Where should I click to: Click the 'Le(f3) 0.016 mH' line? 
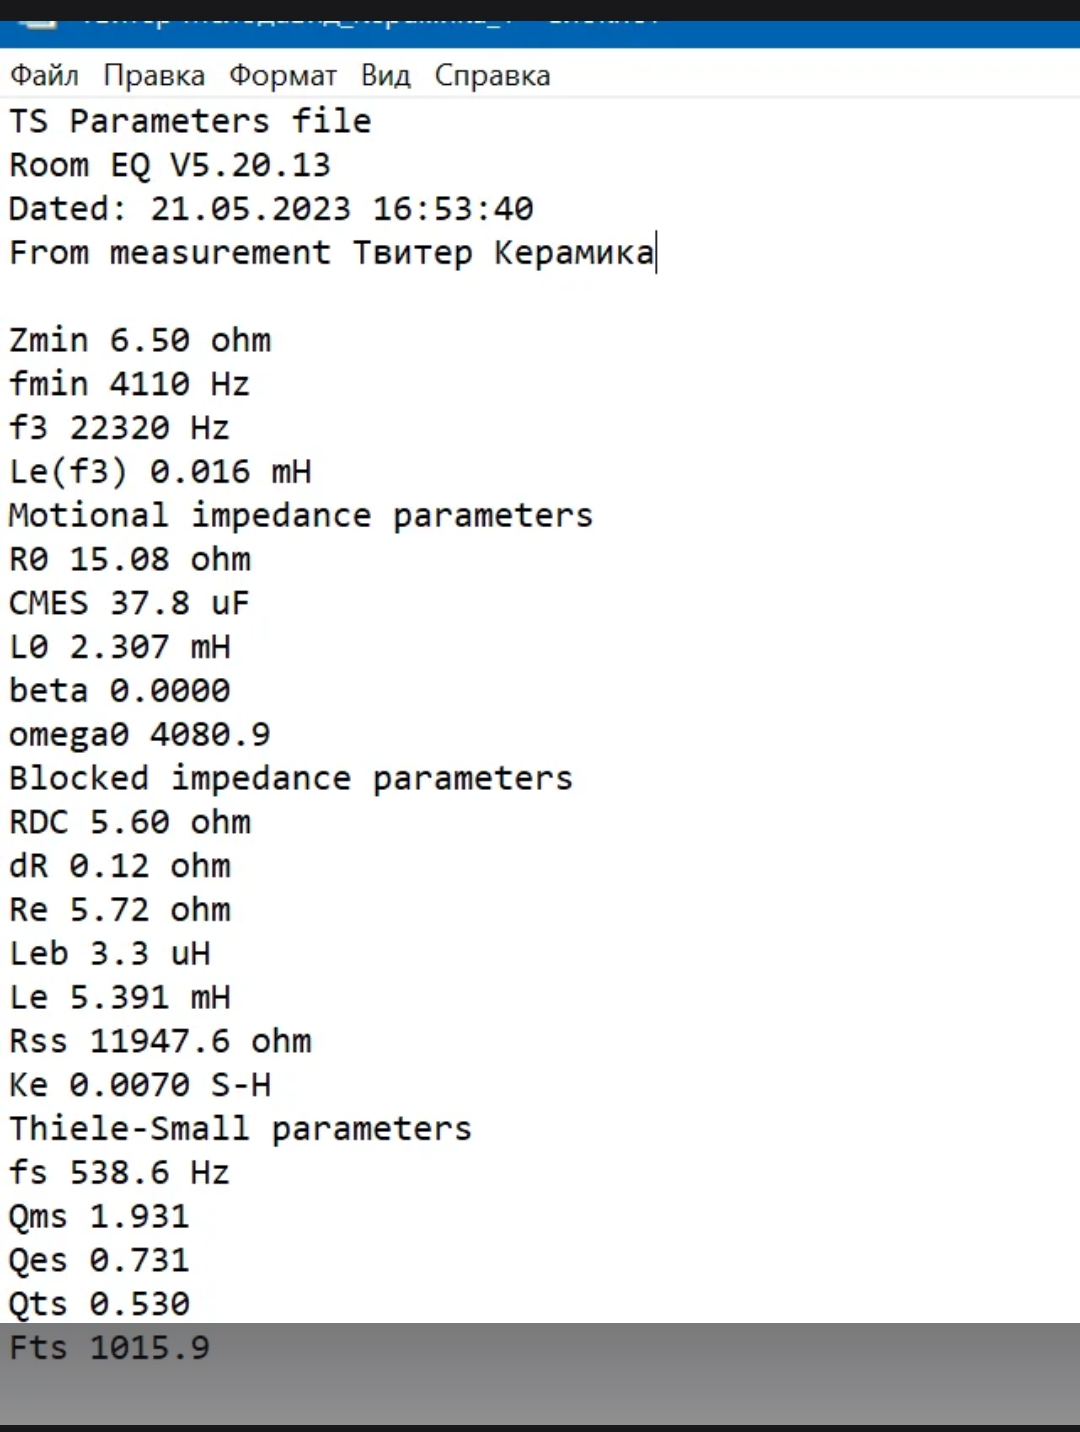coord(160,472)
